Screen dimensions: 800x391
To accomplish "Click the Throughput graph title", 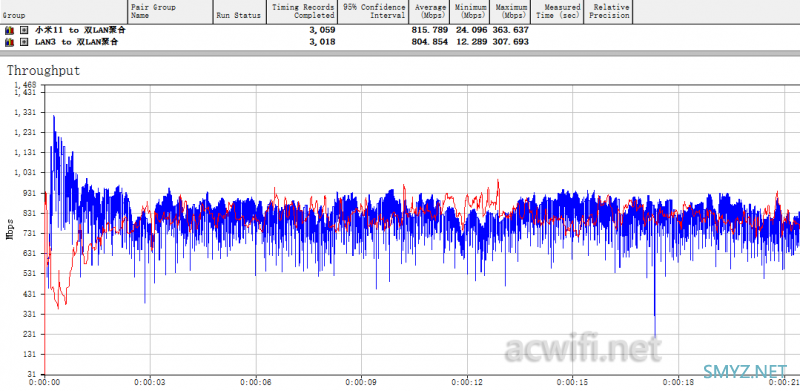I will (x=43, y=70).
